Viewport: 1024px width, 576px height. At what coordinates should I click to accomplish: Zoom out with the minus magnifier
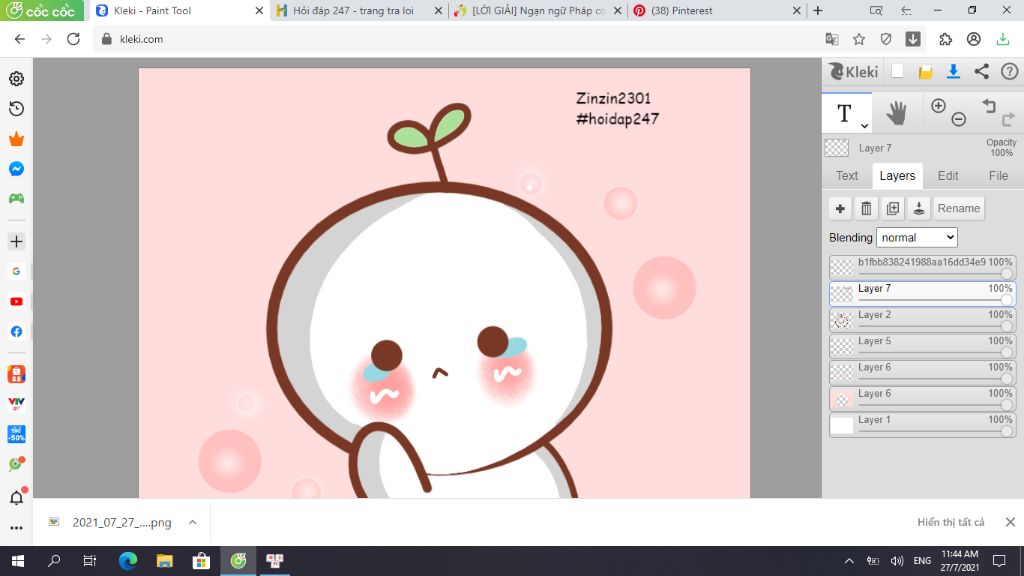pyautogui.click(x=958, y=119)
